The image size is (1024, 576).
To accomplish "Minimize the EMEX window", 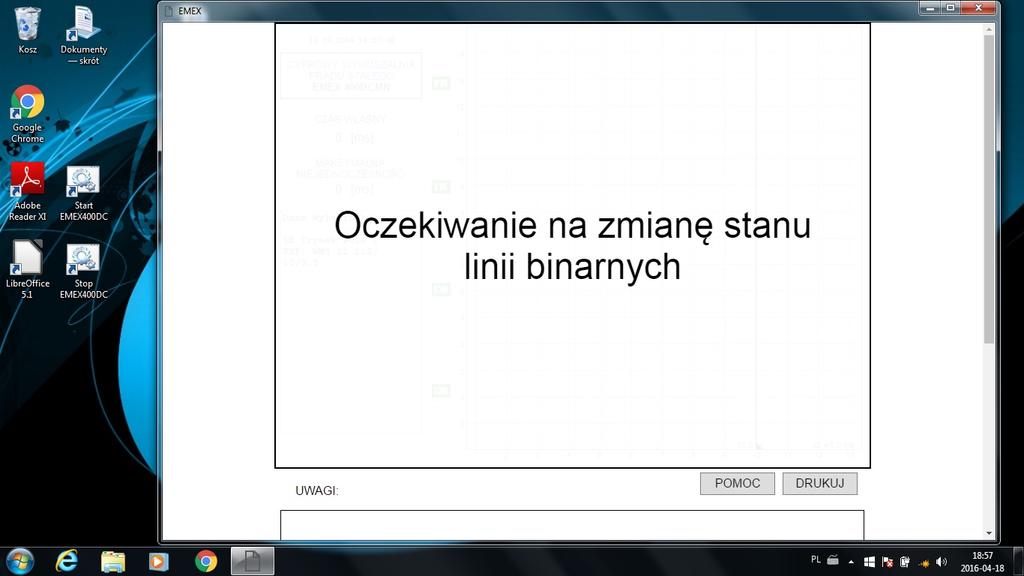I will click(x=930, y=8).
